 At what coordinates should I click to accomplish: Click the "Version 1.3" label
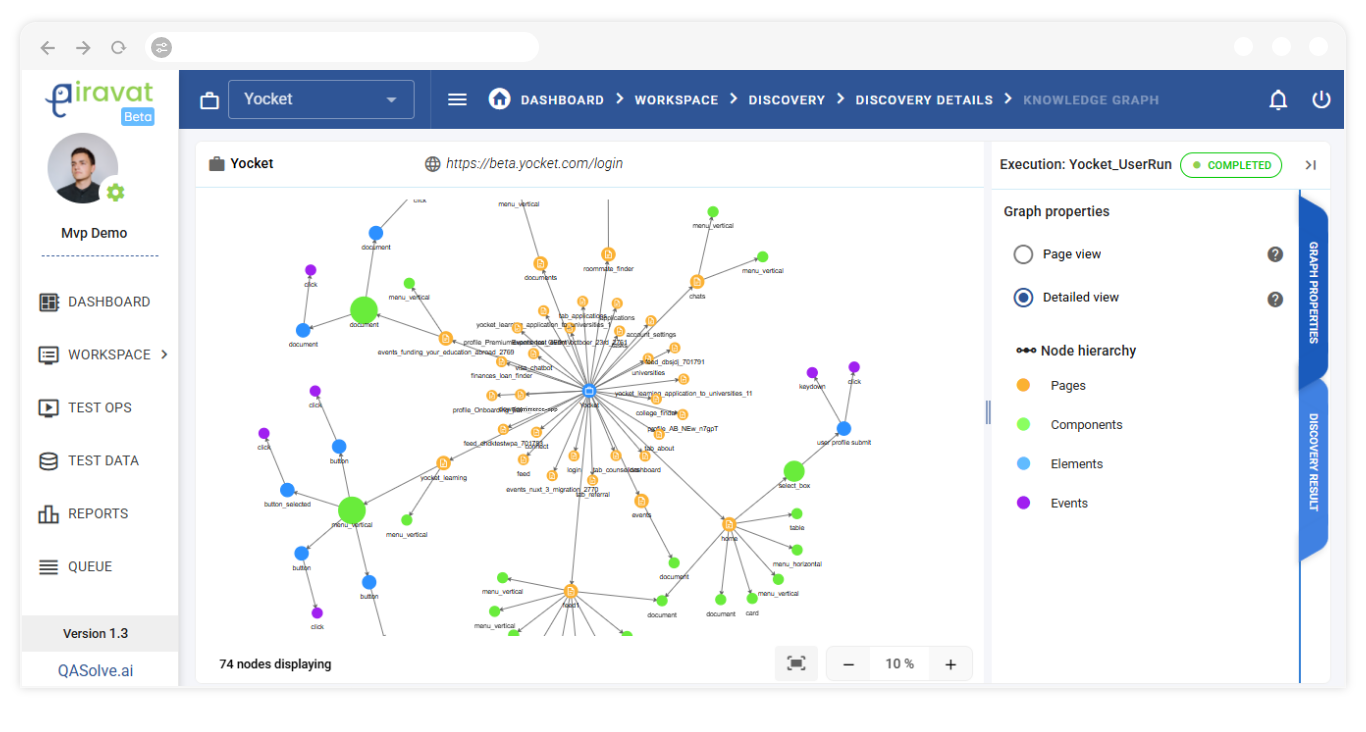[95, 634]
